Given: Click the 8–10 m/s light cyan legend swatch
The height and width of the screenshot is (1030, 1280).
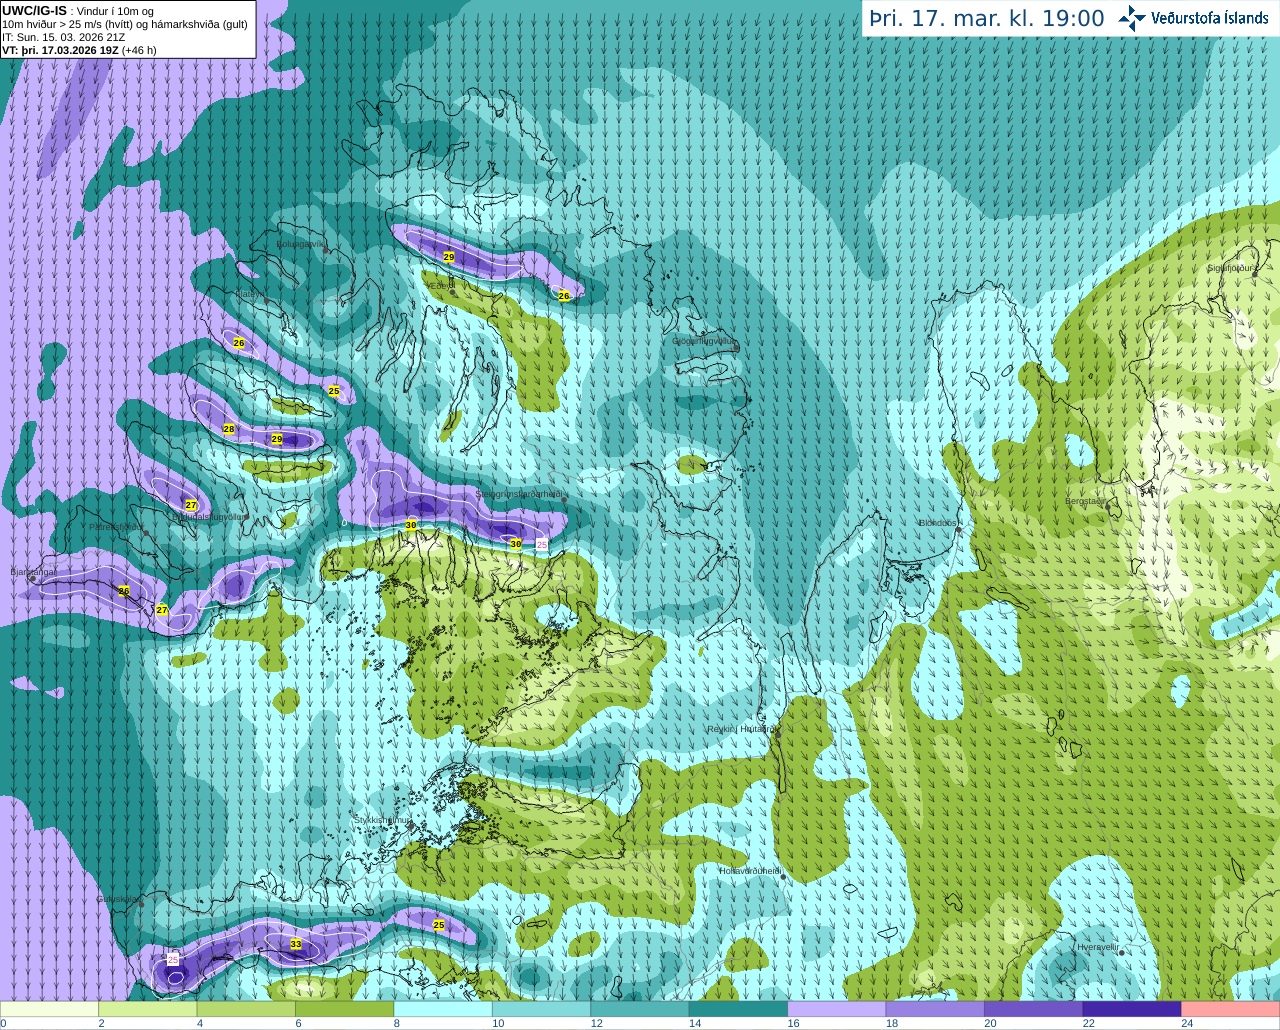Looking at the screenshot, I should pos(443,1009).
